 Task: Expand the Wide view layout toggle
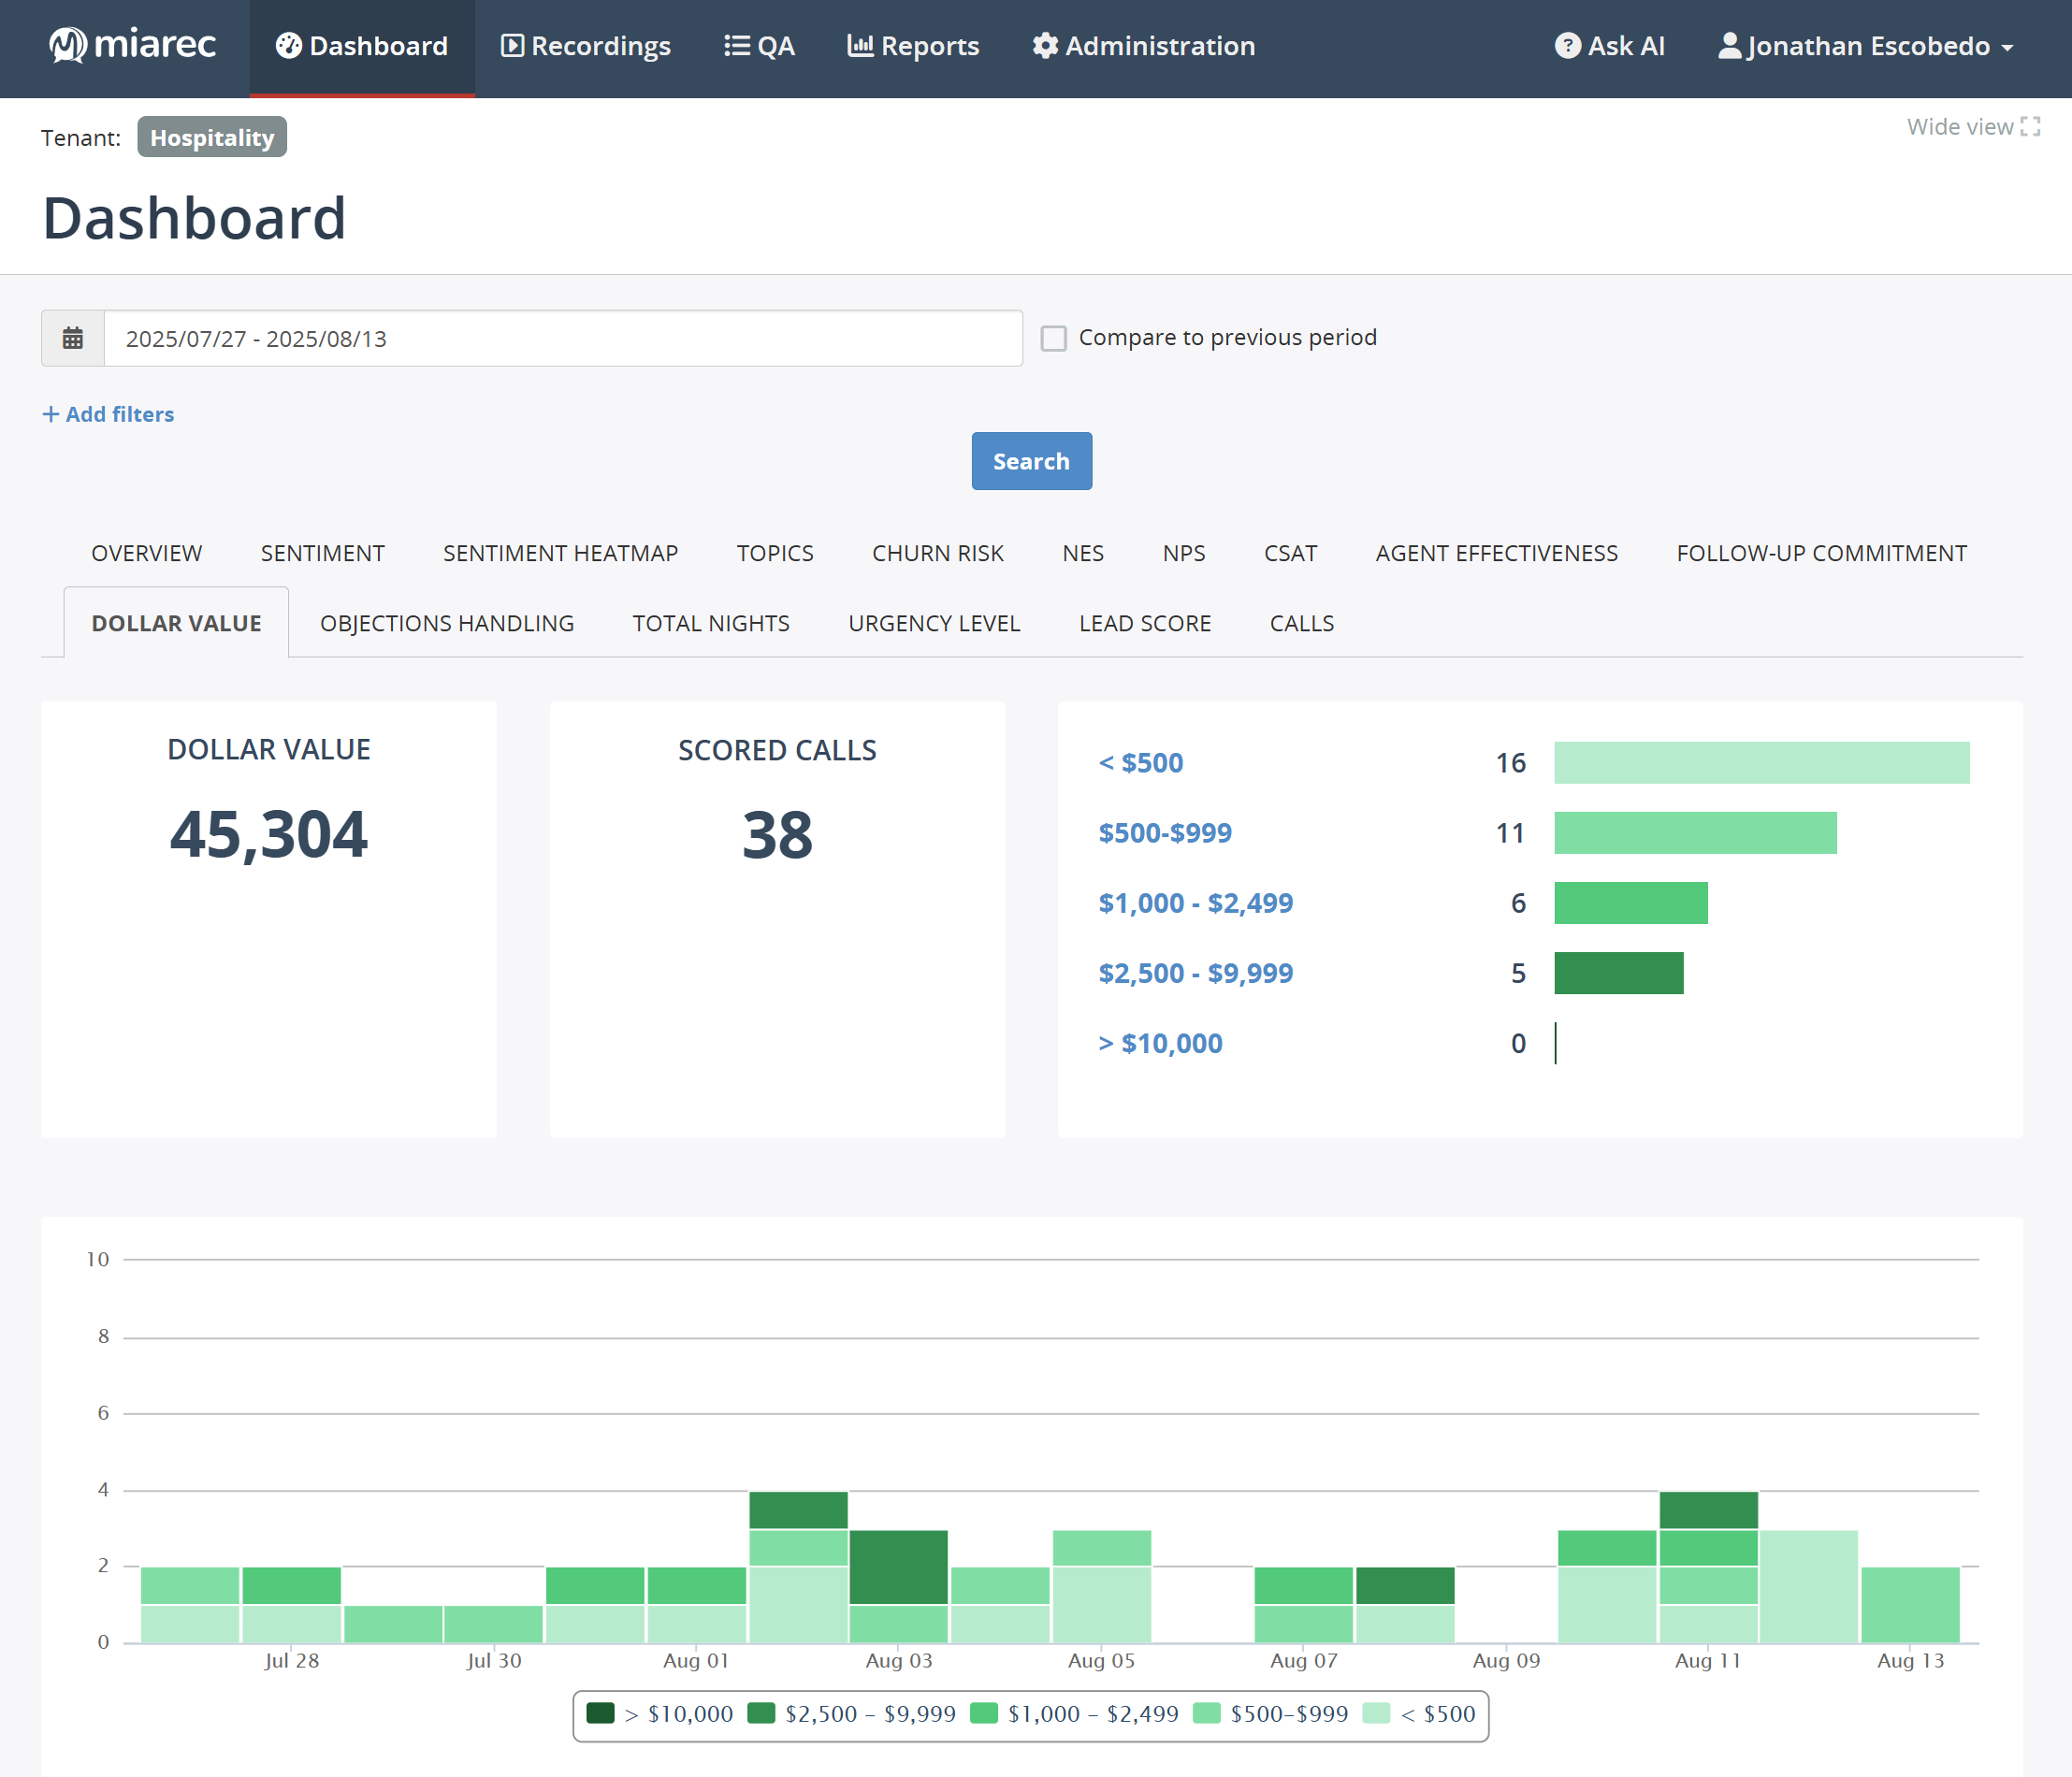coord(2032,126)
